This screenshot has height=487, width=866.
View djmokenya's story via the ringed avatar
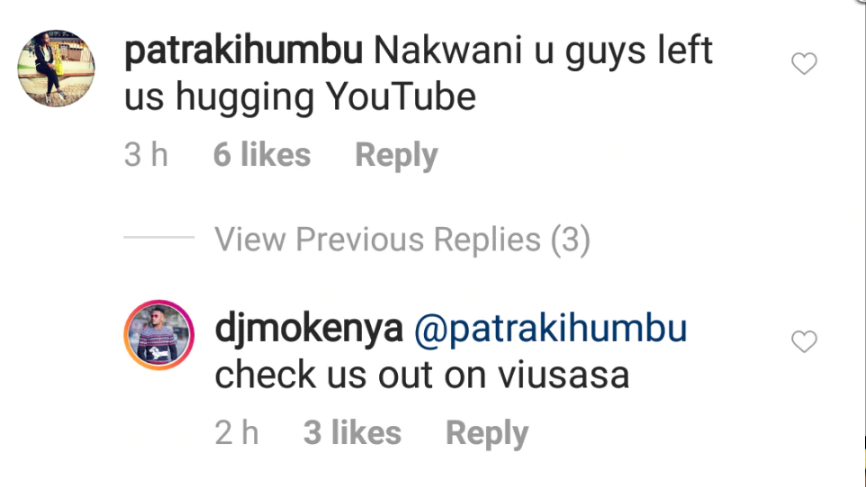(159, 335)
